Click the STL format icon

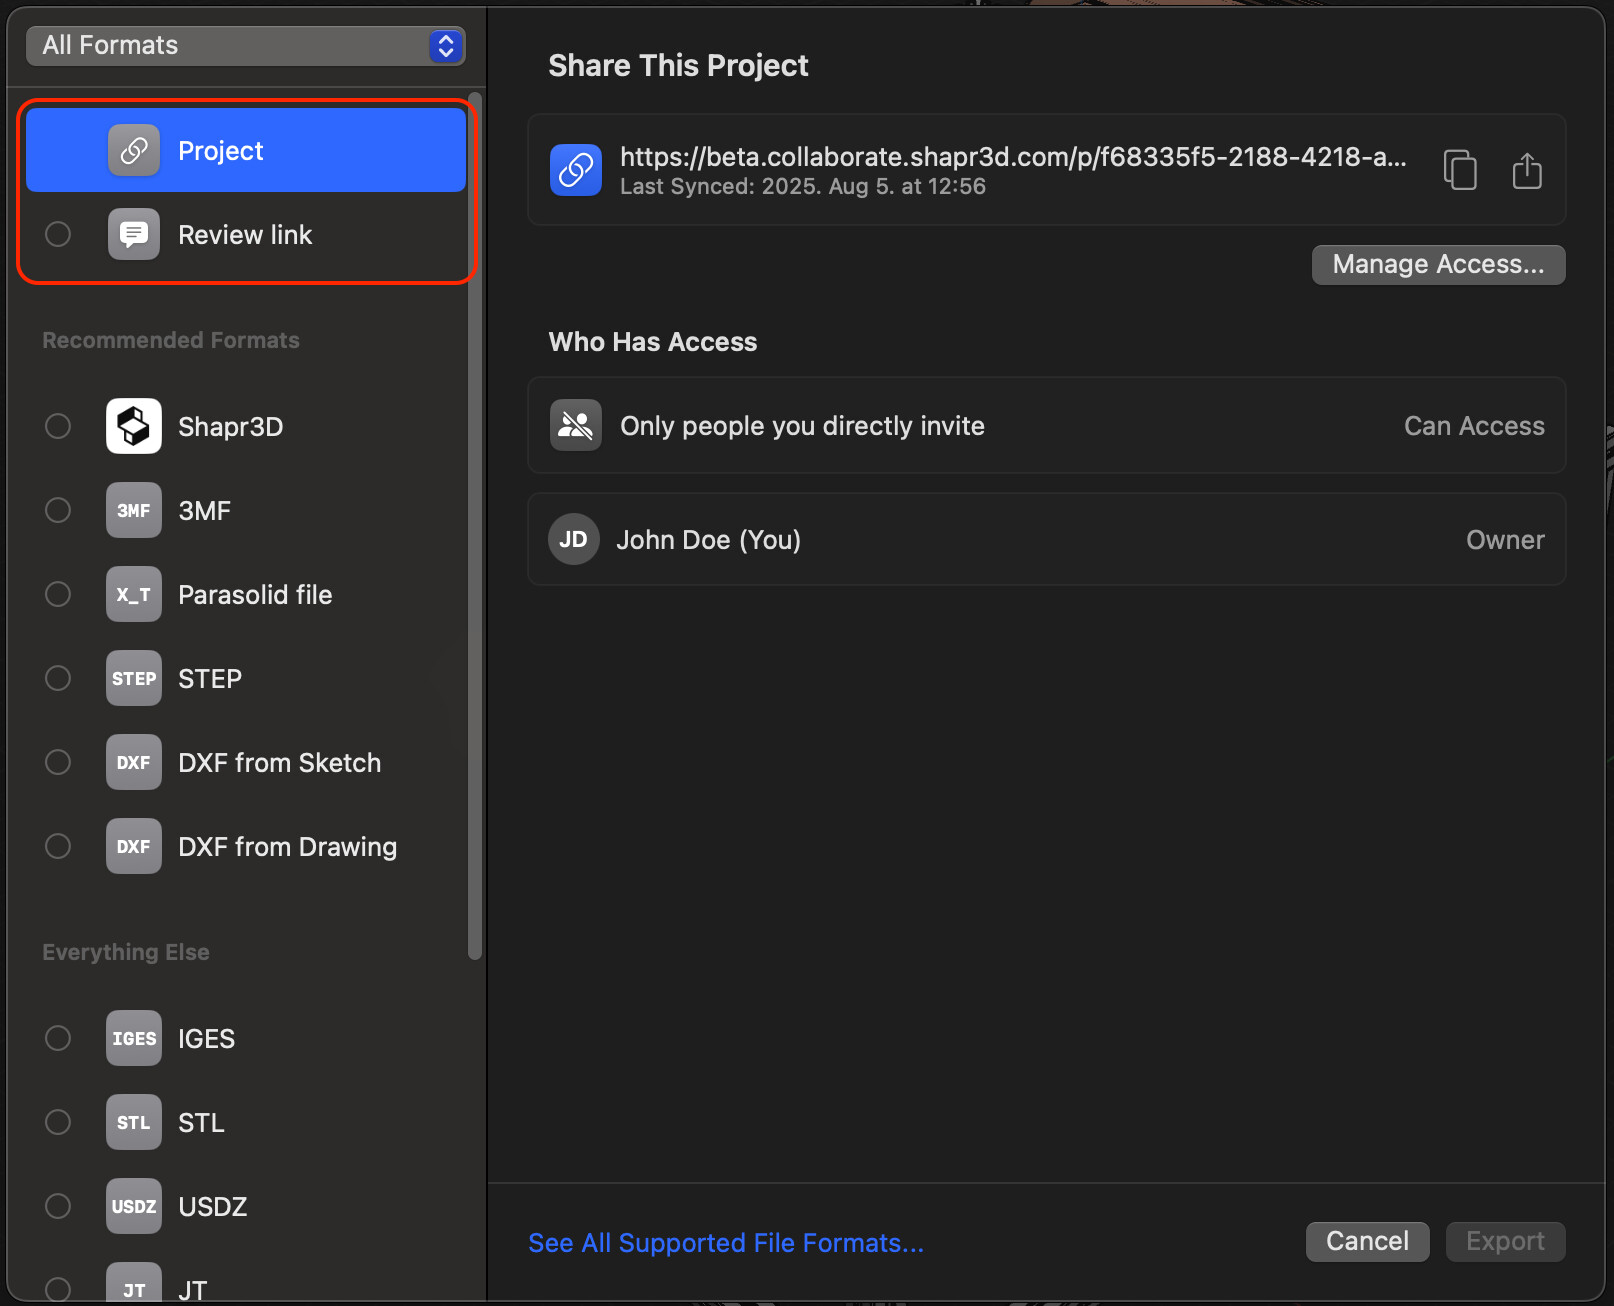134,1122
